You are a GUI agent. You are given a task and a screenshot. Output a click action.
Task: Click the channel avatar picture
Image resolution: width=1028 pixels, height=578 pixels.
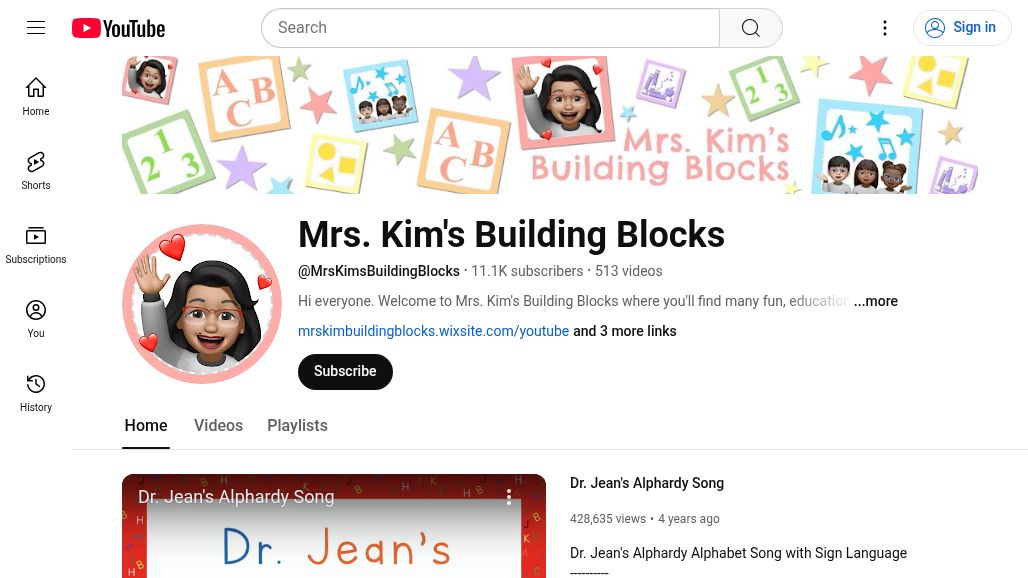(x=202, y=304)
